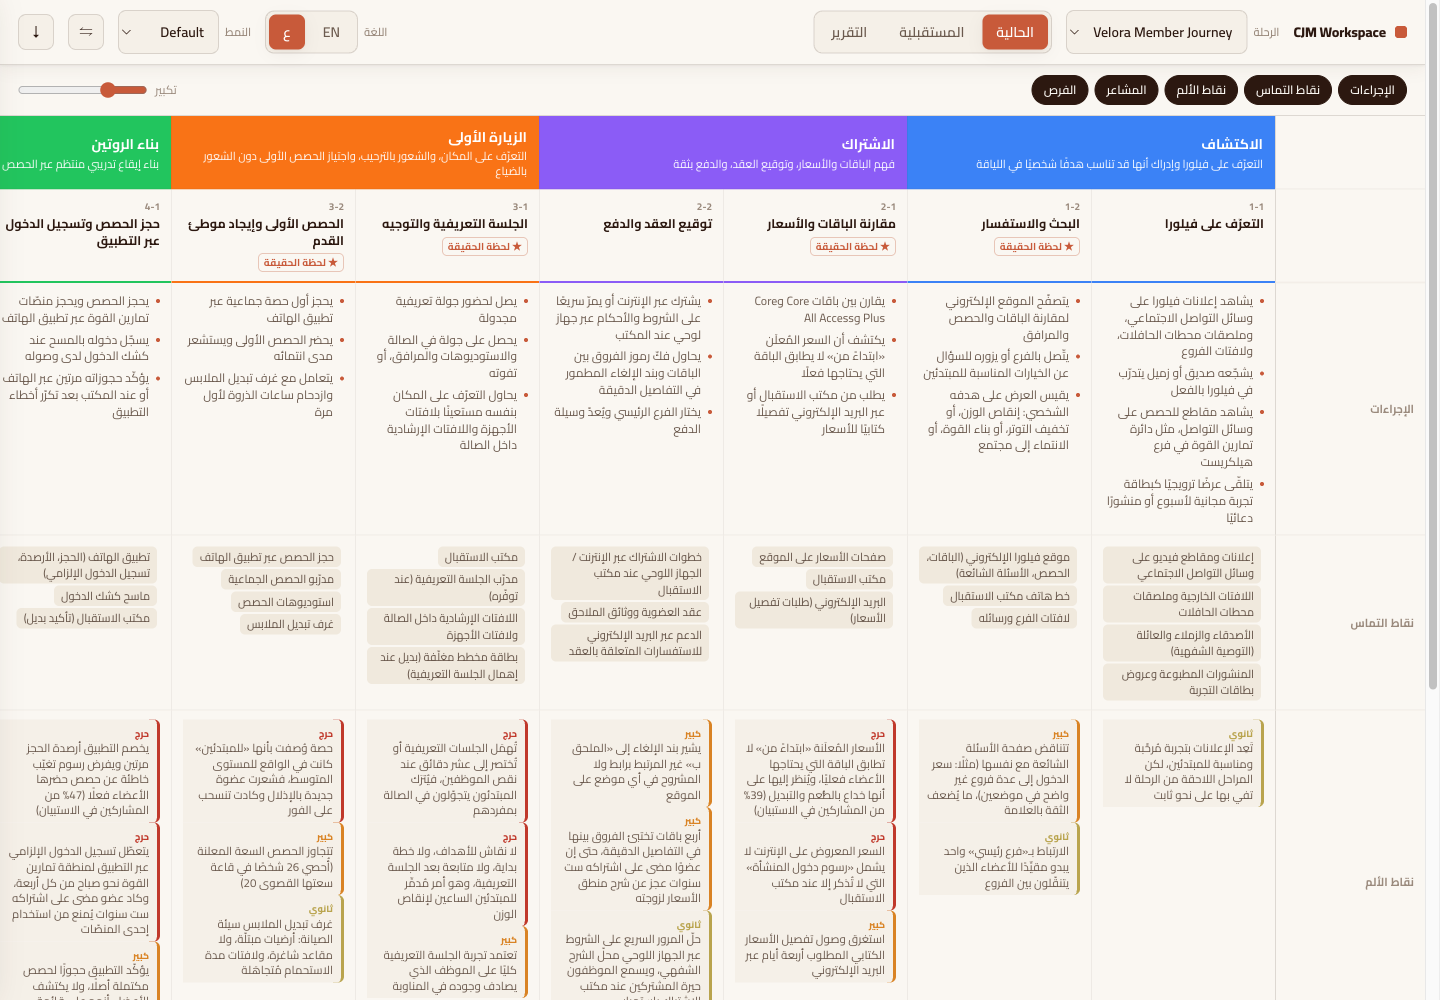
Task: Toggle the الفرص layer pill
Action: point(1059,90)
